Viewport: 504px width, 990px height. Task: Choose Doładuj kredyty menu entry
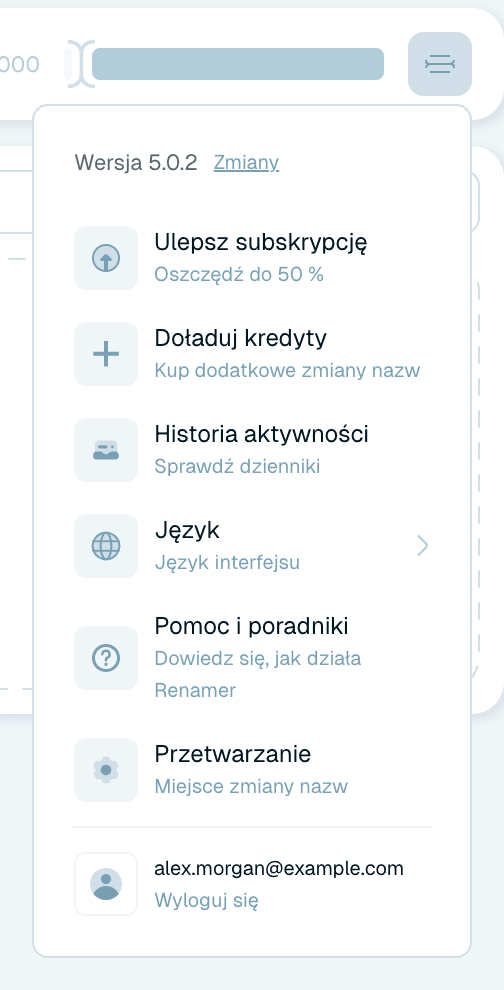click(252, 354)
